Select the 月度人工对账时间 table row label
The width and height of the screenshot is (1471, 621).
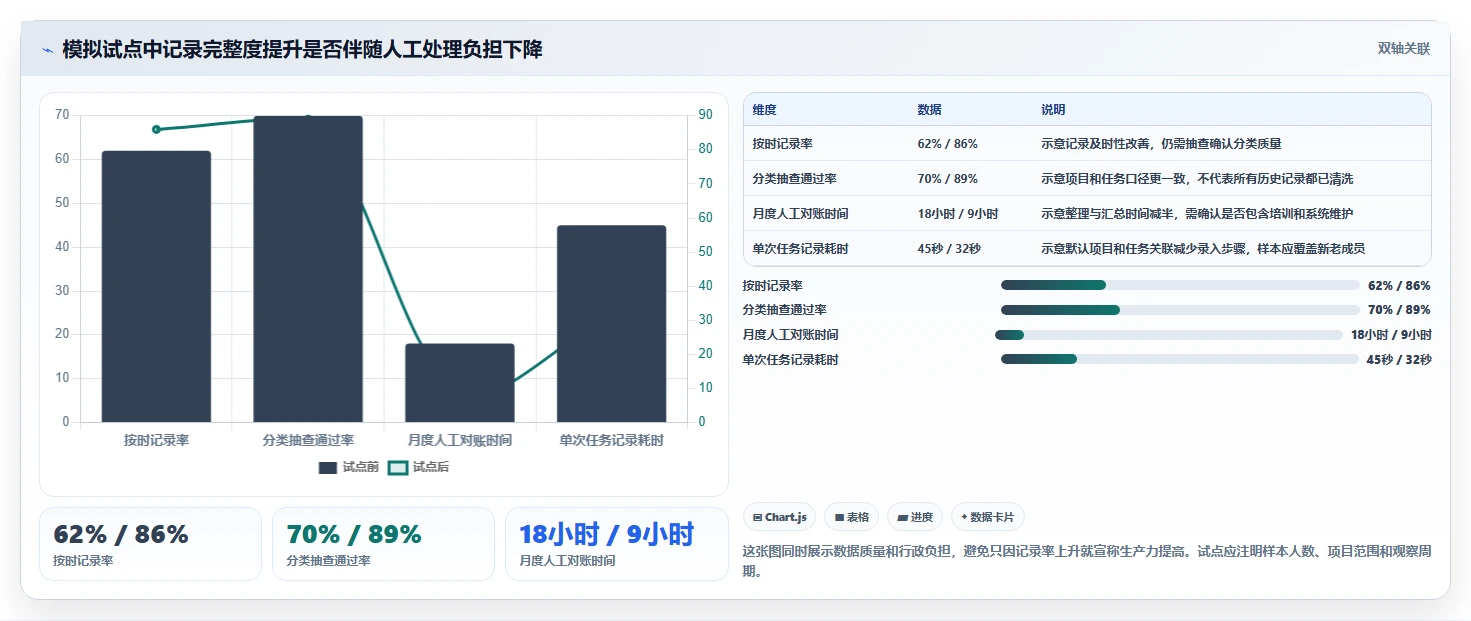pos(801,214)
